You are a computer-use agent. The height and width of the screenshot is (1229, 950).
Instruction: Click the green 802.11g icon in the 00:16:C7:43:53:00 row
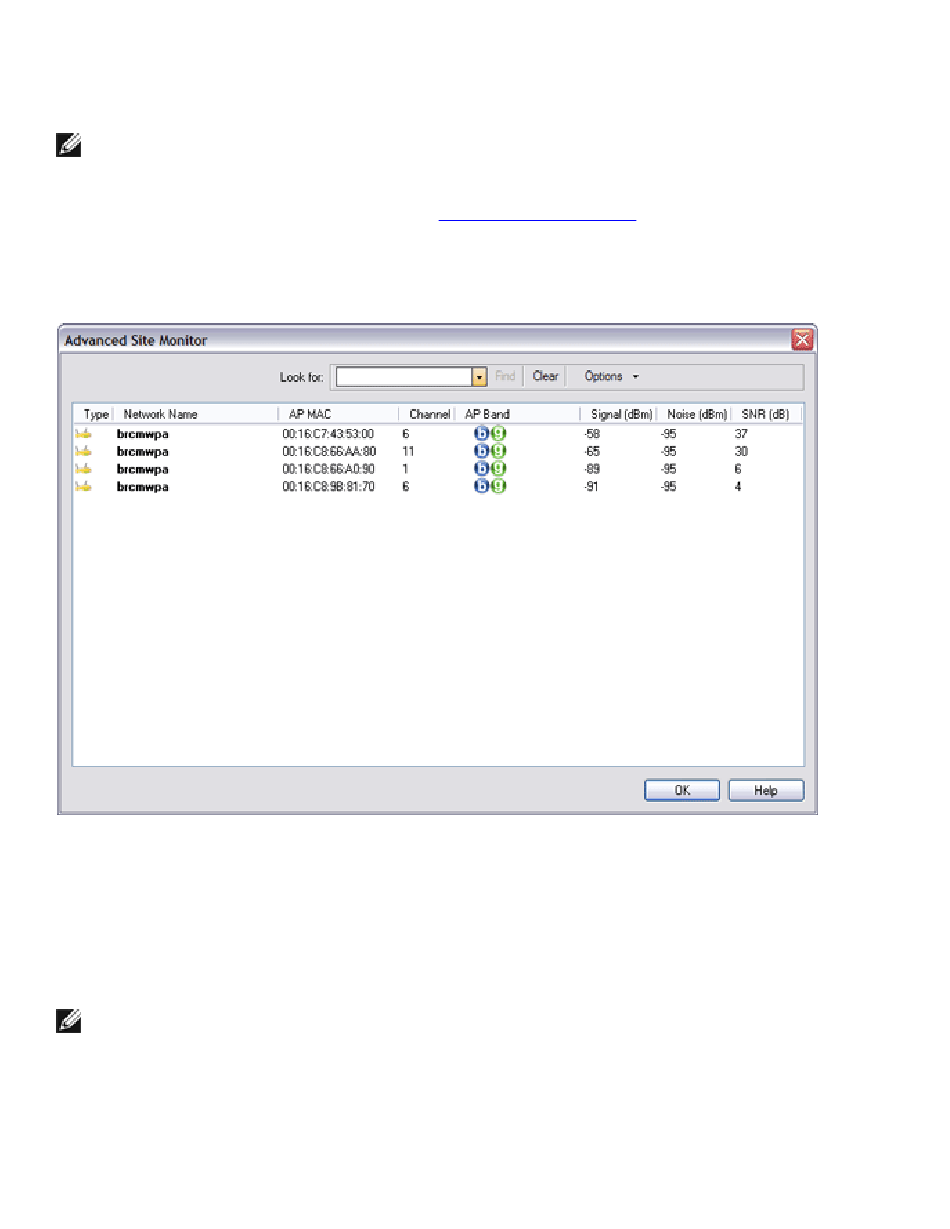click(499, 434)
